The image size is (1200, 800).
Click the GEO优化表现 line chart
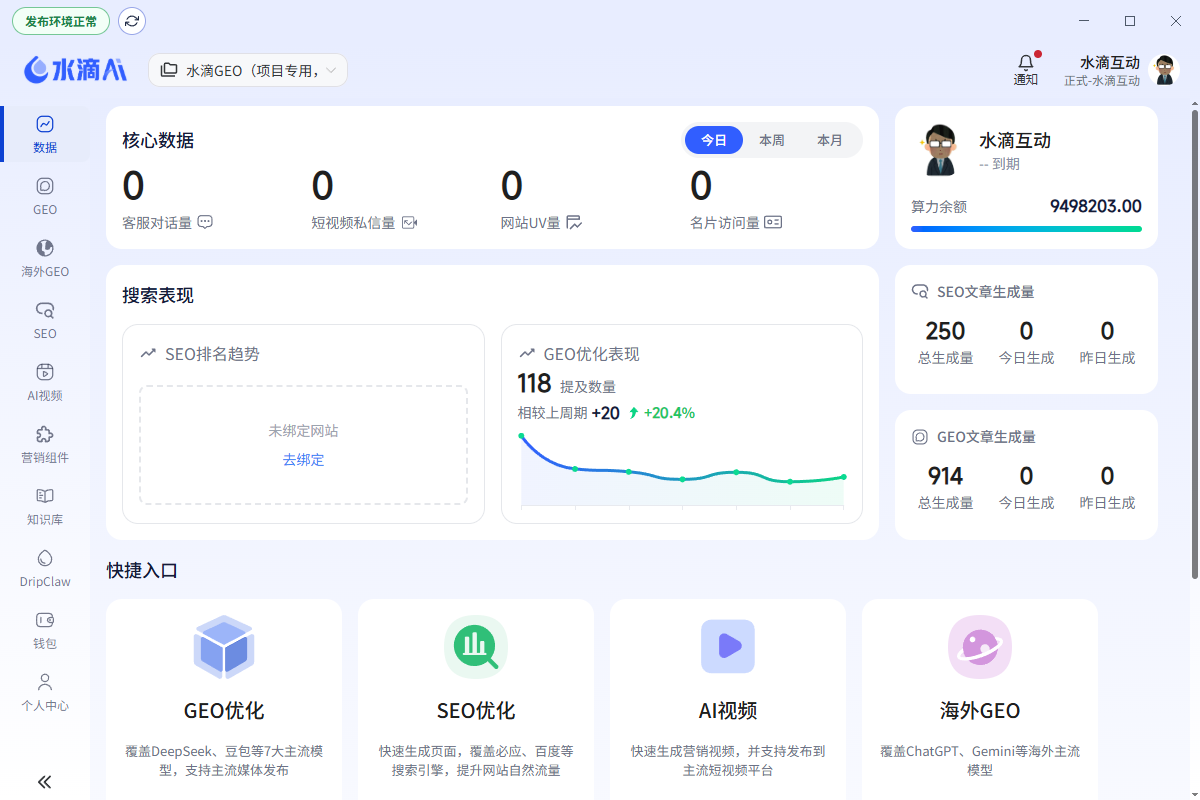pyautogui.click(x=682, y=470)
